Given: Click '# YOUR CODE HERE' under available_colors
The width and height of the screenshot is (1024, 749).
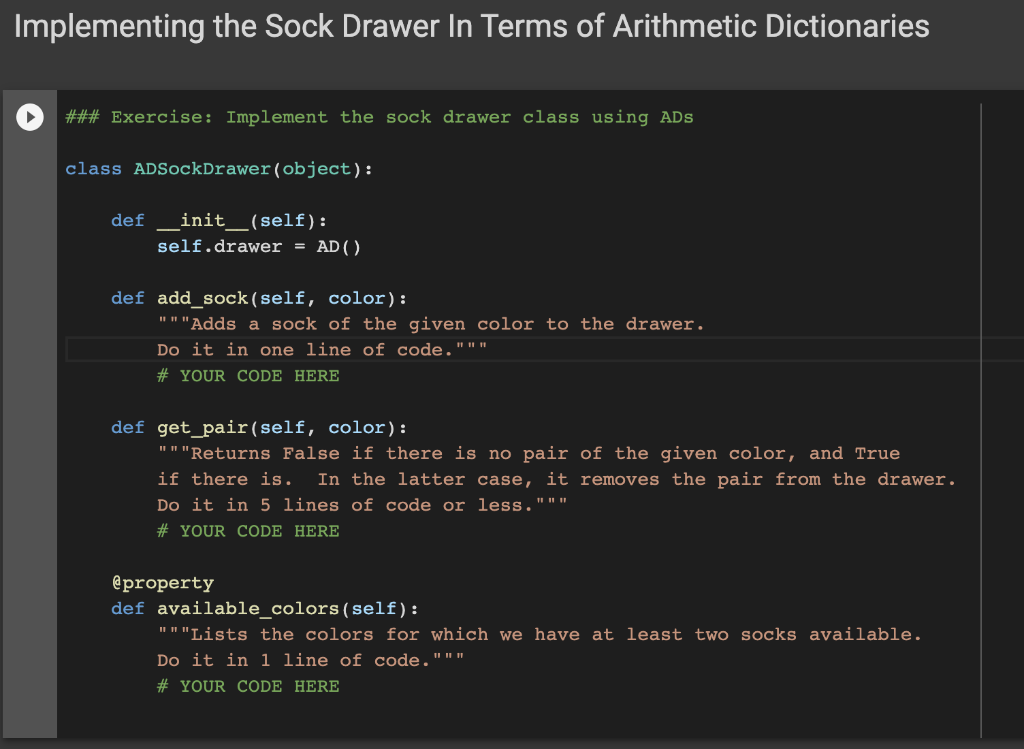Looking at the screenshot, I should [x=248, y=686].
